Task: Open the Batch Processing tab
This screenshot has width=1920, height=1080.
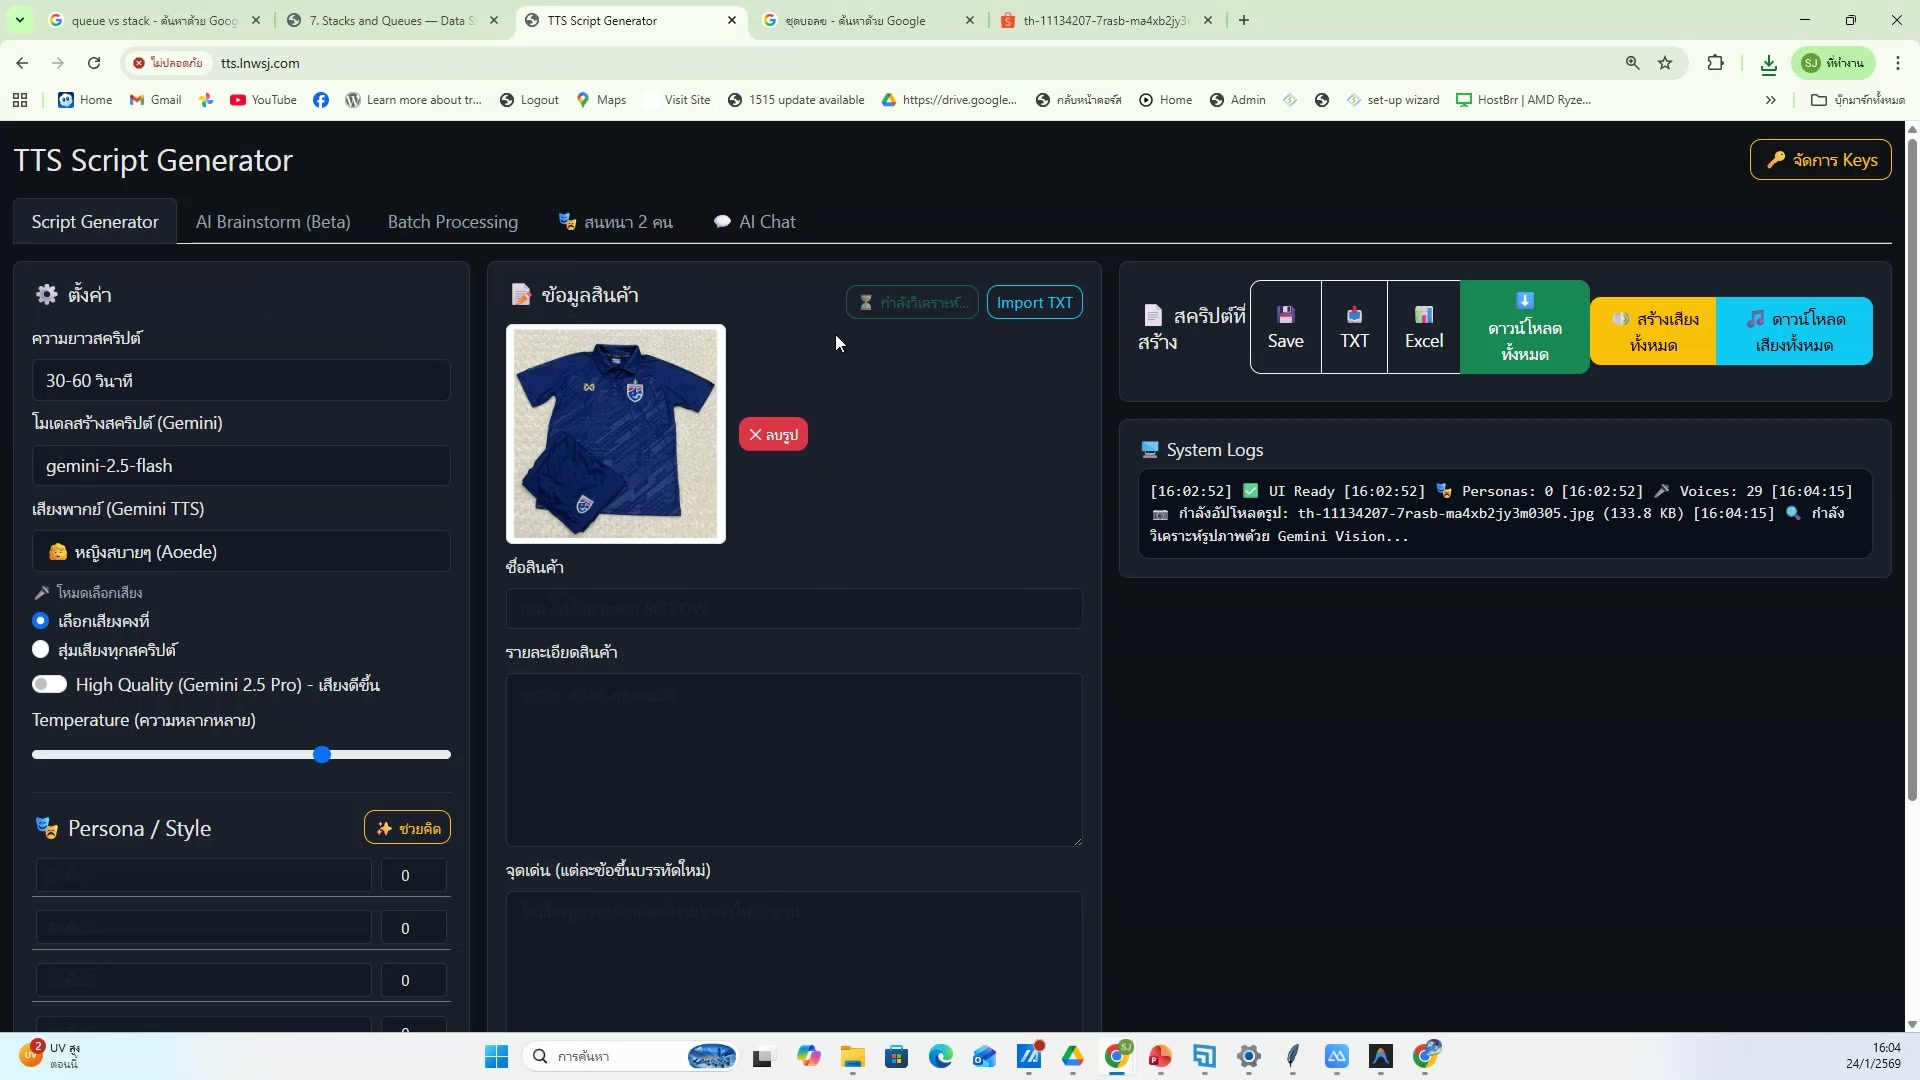Action: click(452, 222)
